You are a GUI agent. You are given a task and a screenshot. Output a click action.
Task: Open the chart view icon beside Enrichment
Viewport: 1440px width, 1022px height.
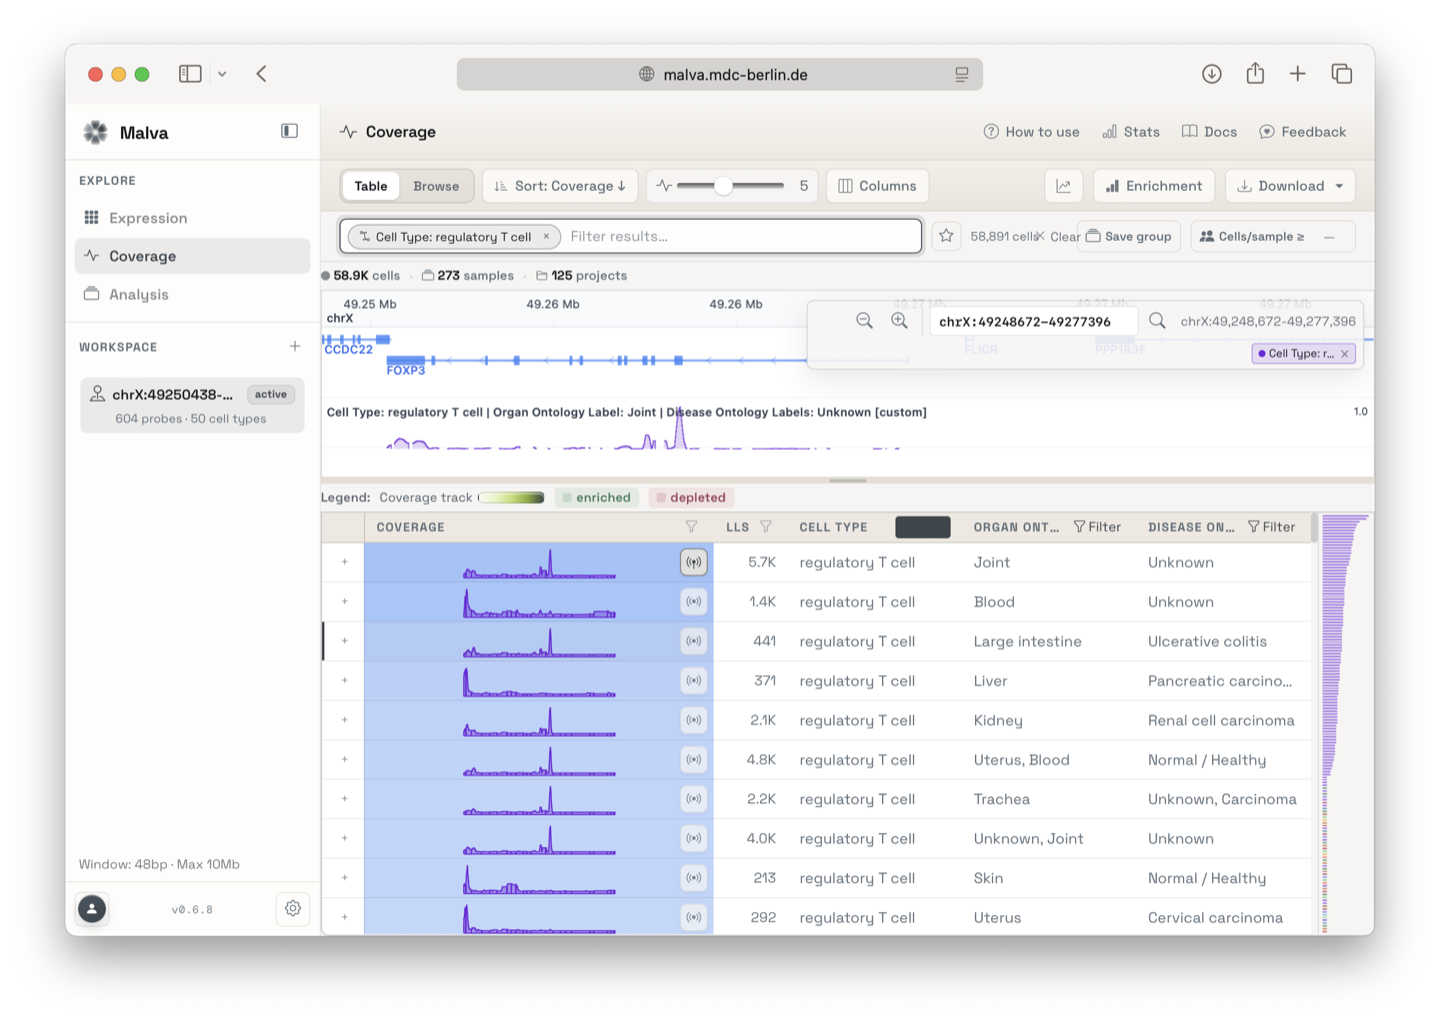click(1063, 186)
